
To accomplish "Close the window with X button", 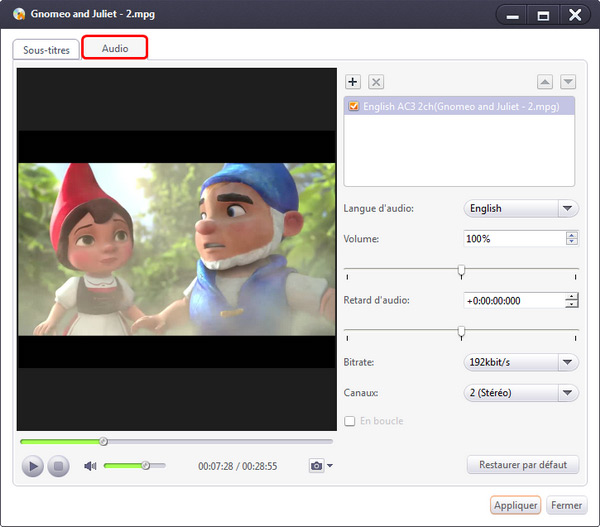I will (575, 15).
